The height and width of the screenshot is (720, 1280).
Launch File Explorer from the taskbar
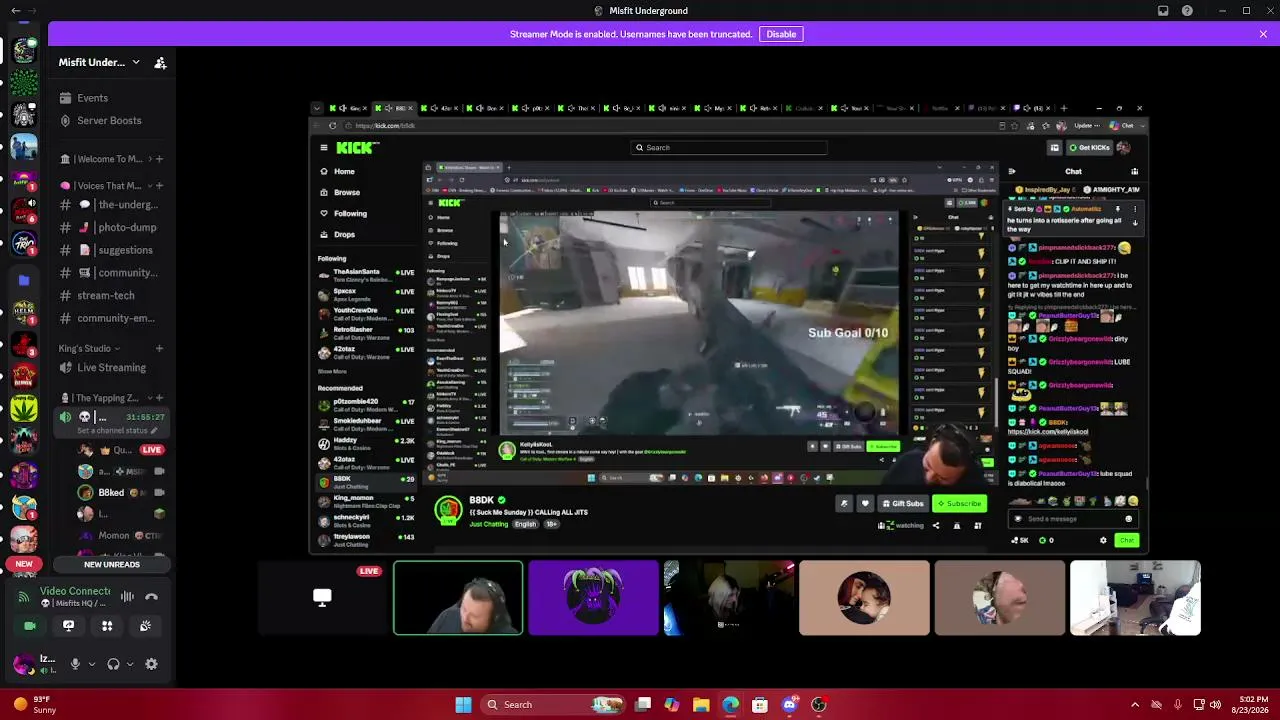click(701, 705)
